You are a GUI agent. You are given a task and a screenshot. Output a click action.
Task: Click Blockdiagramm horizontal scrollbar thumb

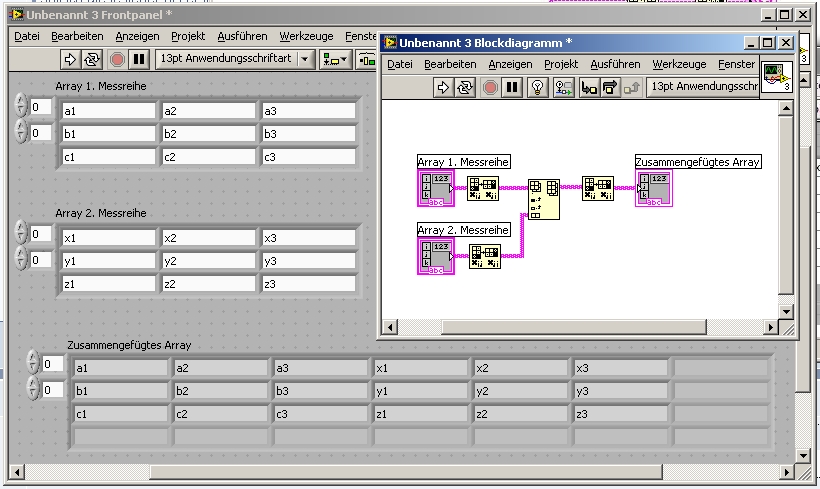tap(574, 327)
